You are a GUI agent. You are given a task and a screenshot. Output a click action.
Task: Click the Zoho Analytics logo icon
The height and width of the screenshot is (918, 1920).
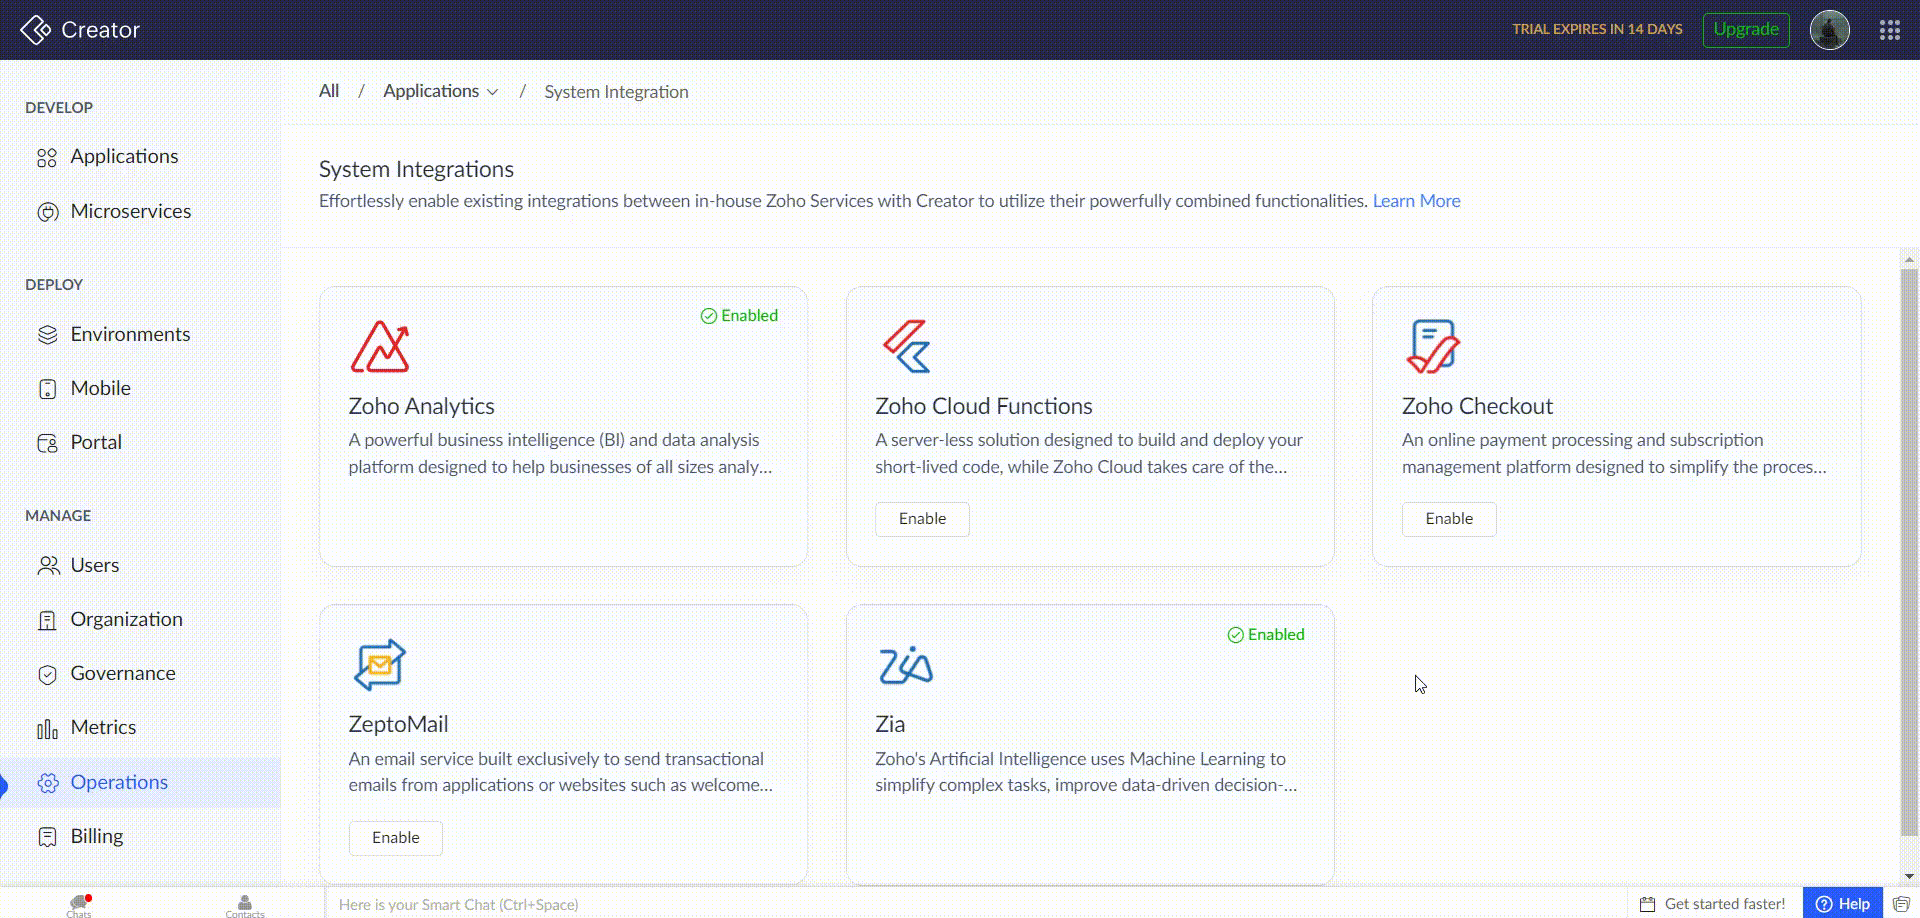tap(380, 346)
